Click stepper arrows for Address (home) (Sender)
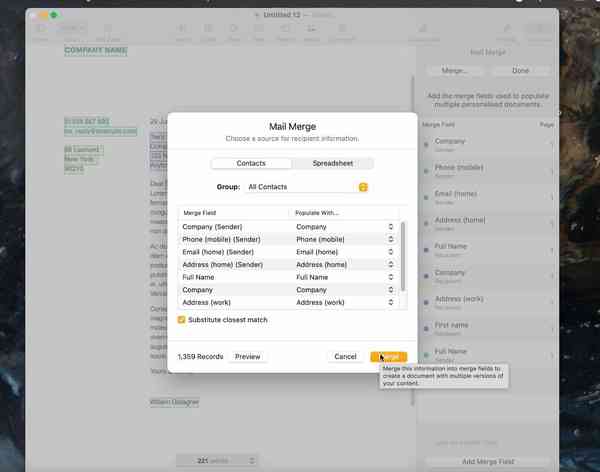This screenshot has width=600, height=472. coord(390,265)
